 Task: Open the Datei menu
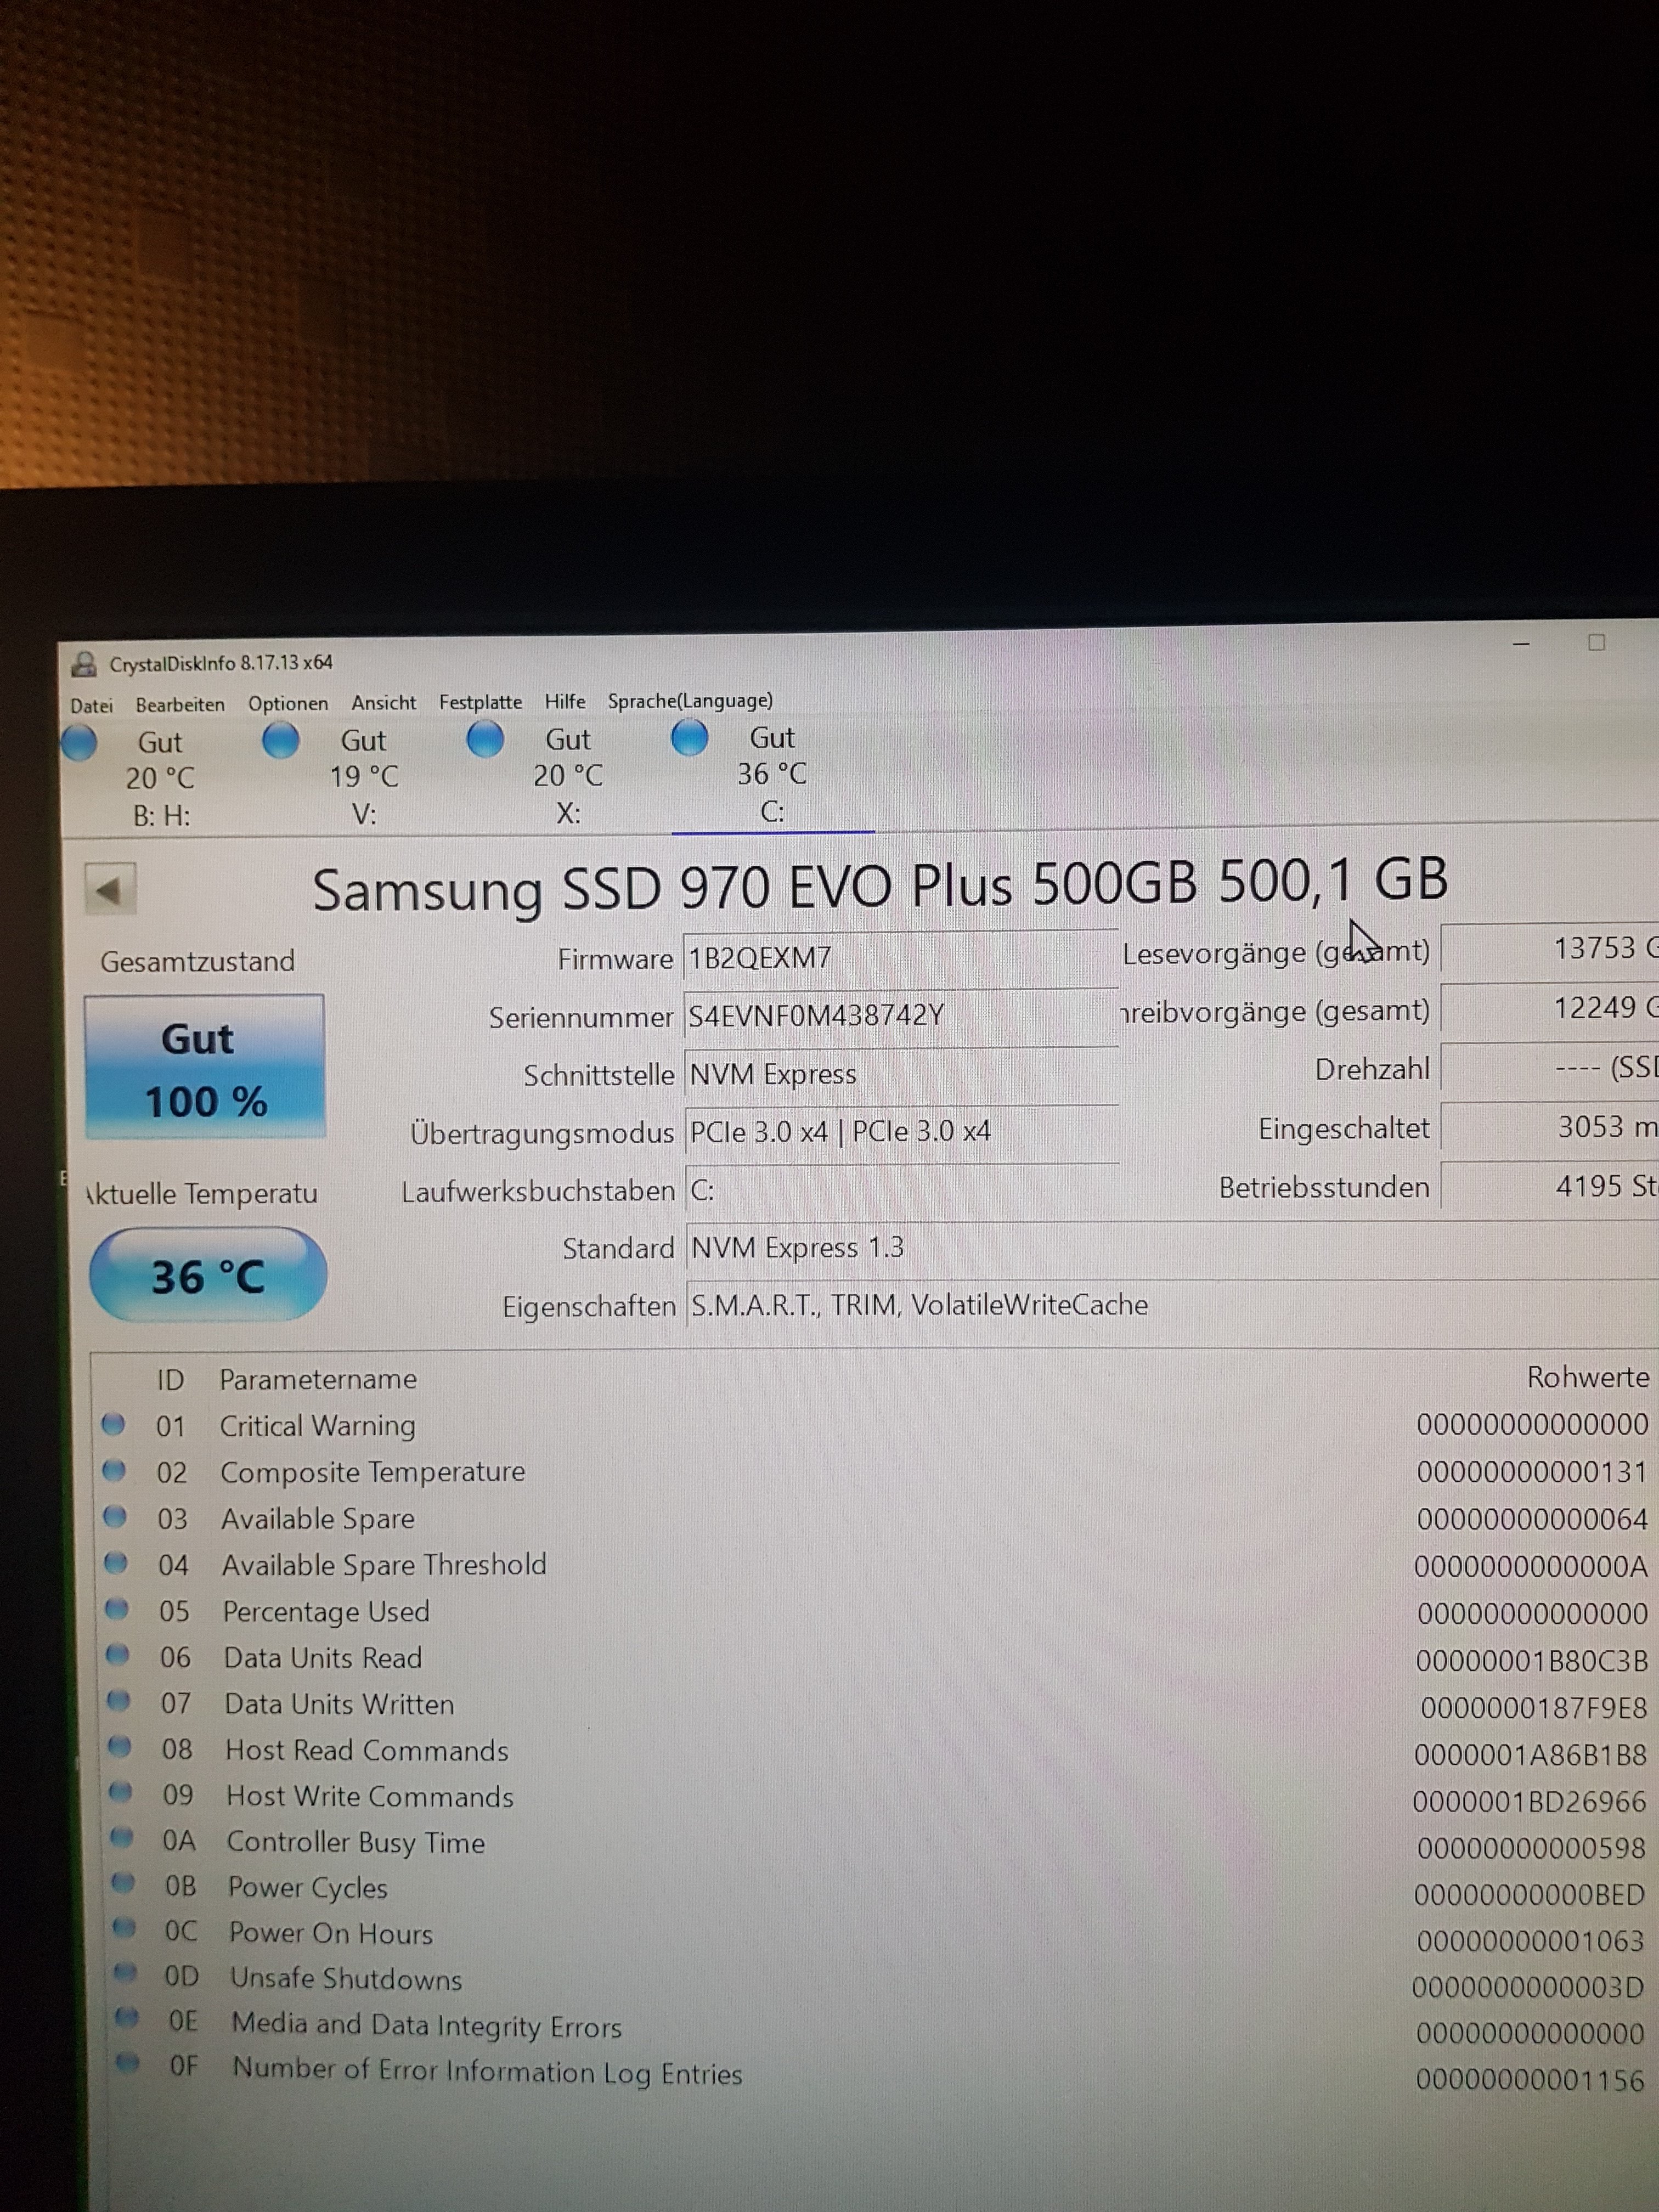pyautogui.click(x=91, y=705)
